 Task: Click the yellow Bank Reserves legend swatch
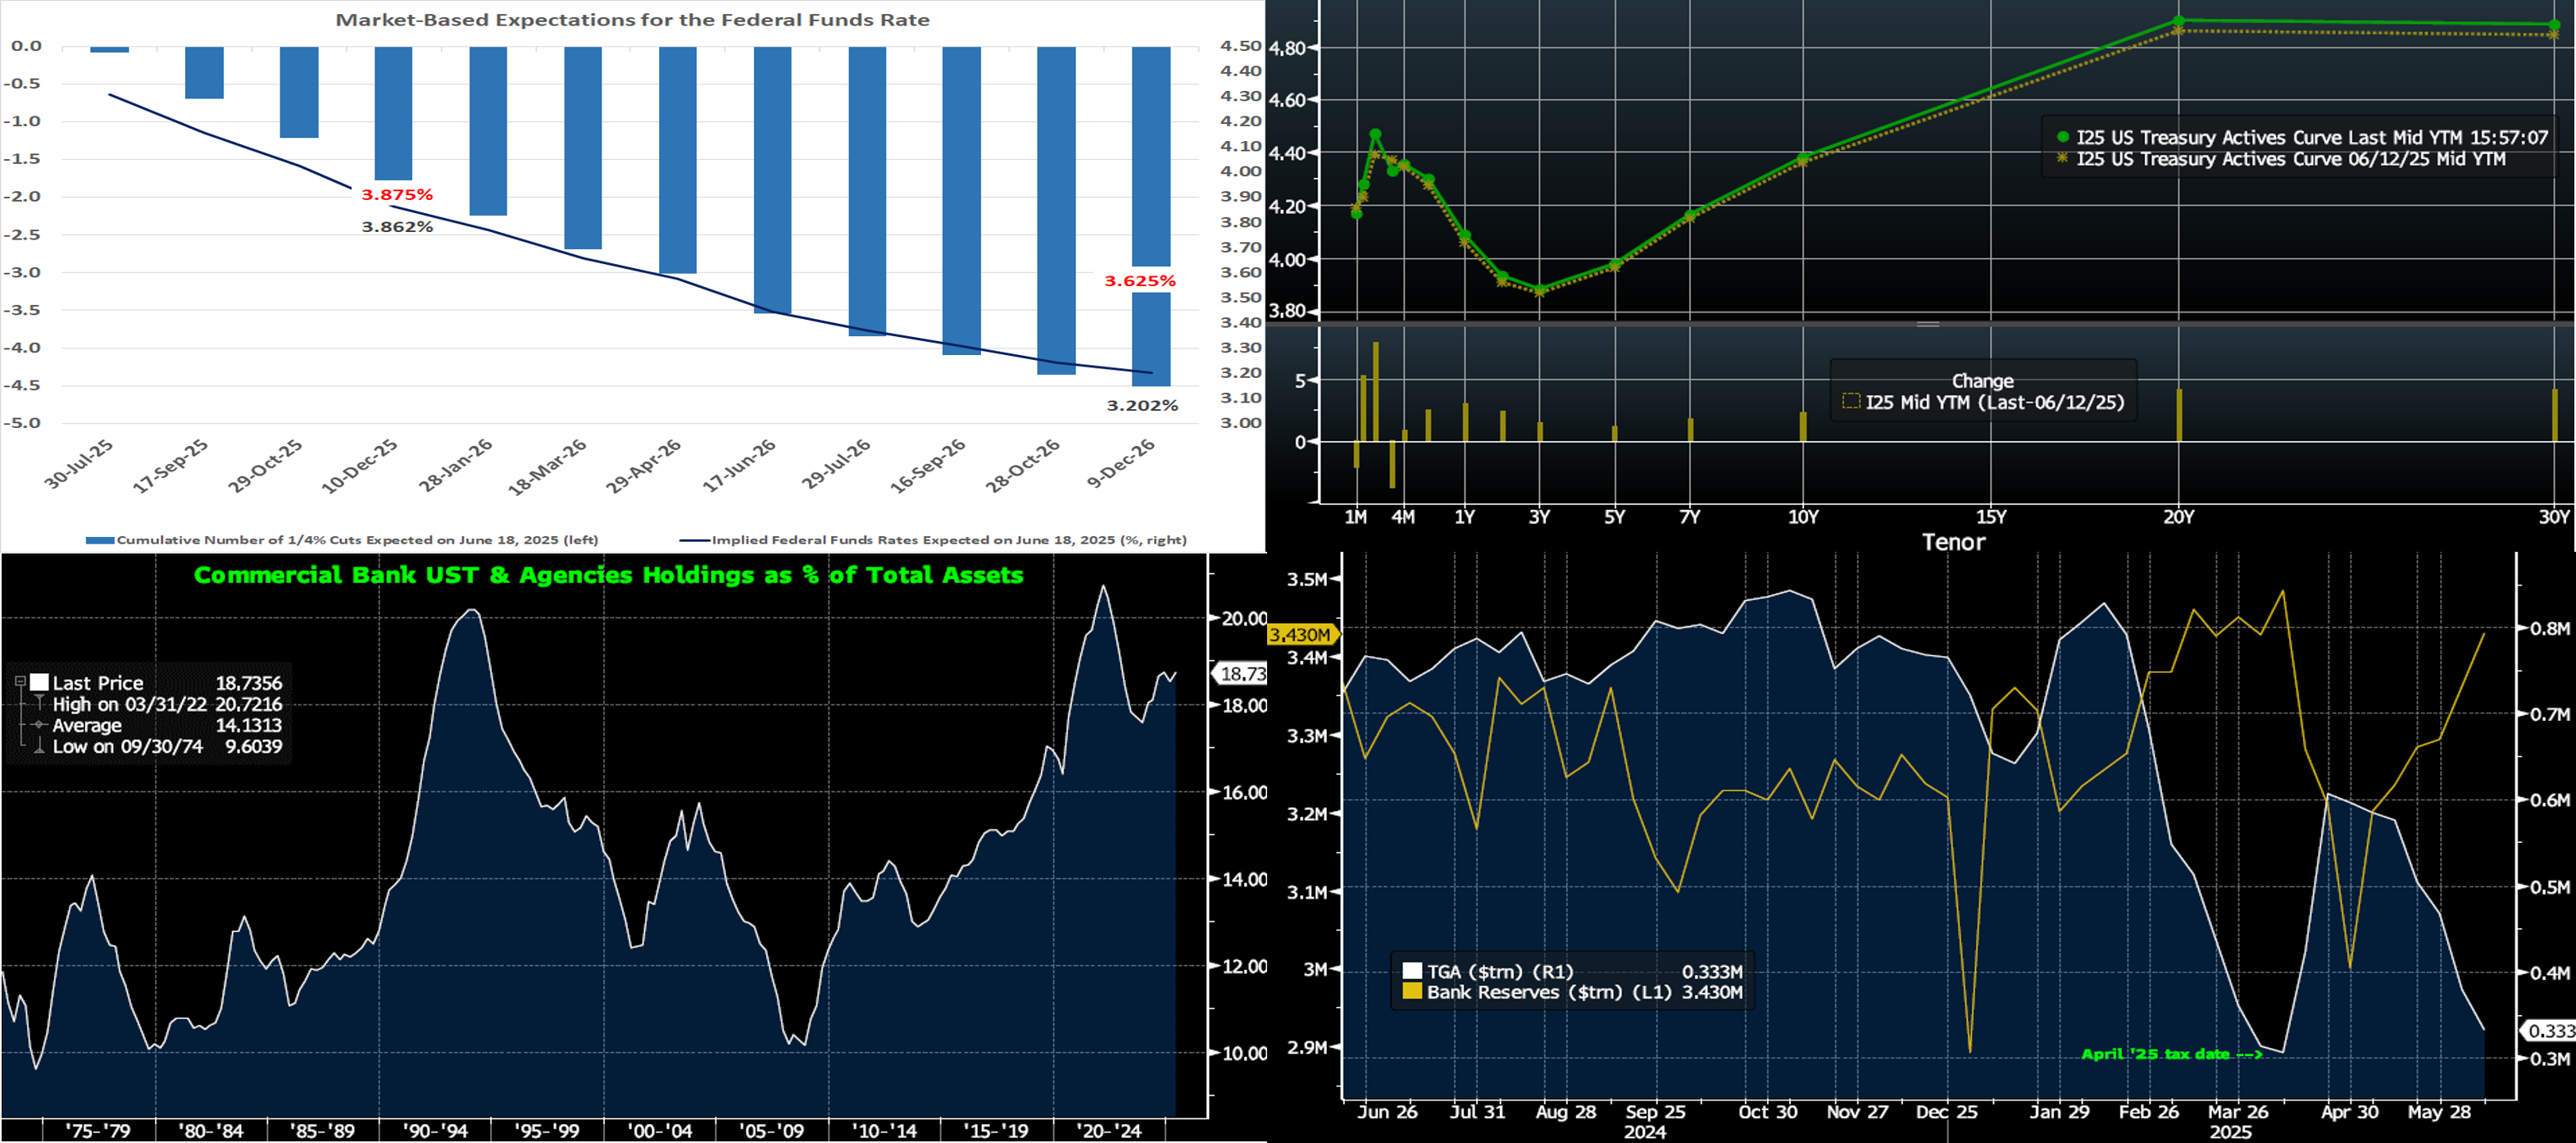tap(1412, 992)
